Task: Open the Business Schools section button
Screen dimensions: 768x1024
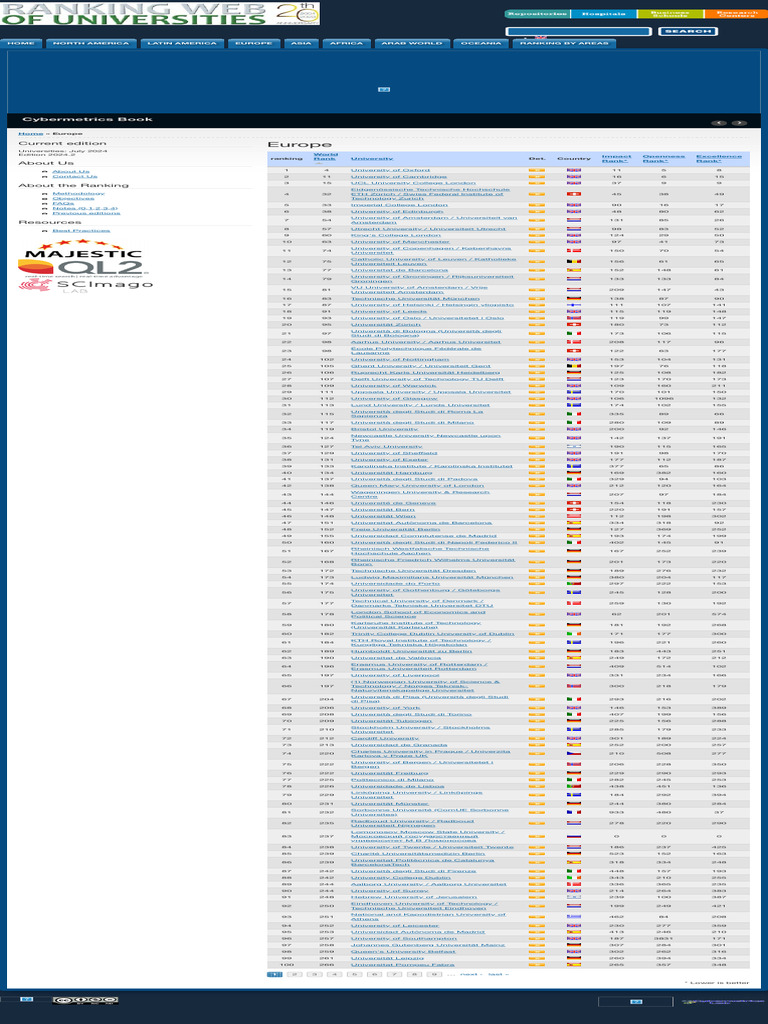Action: pos(670,14)
